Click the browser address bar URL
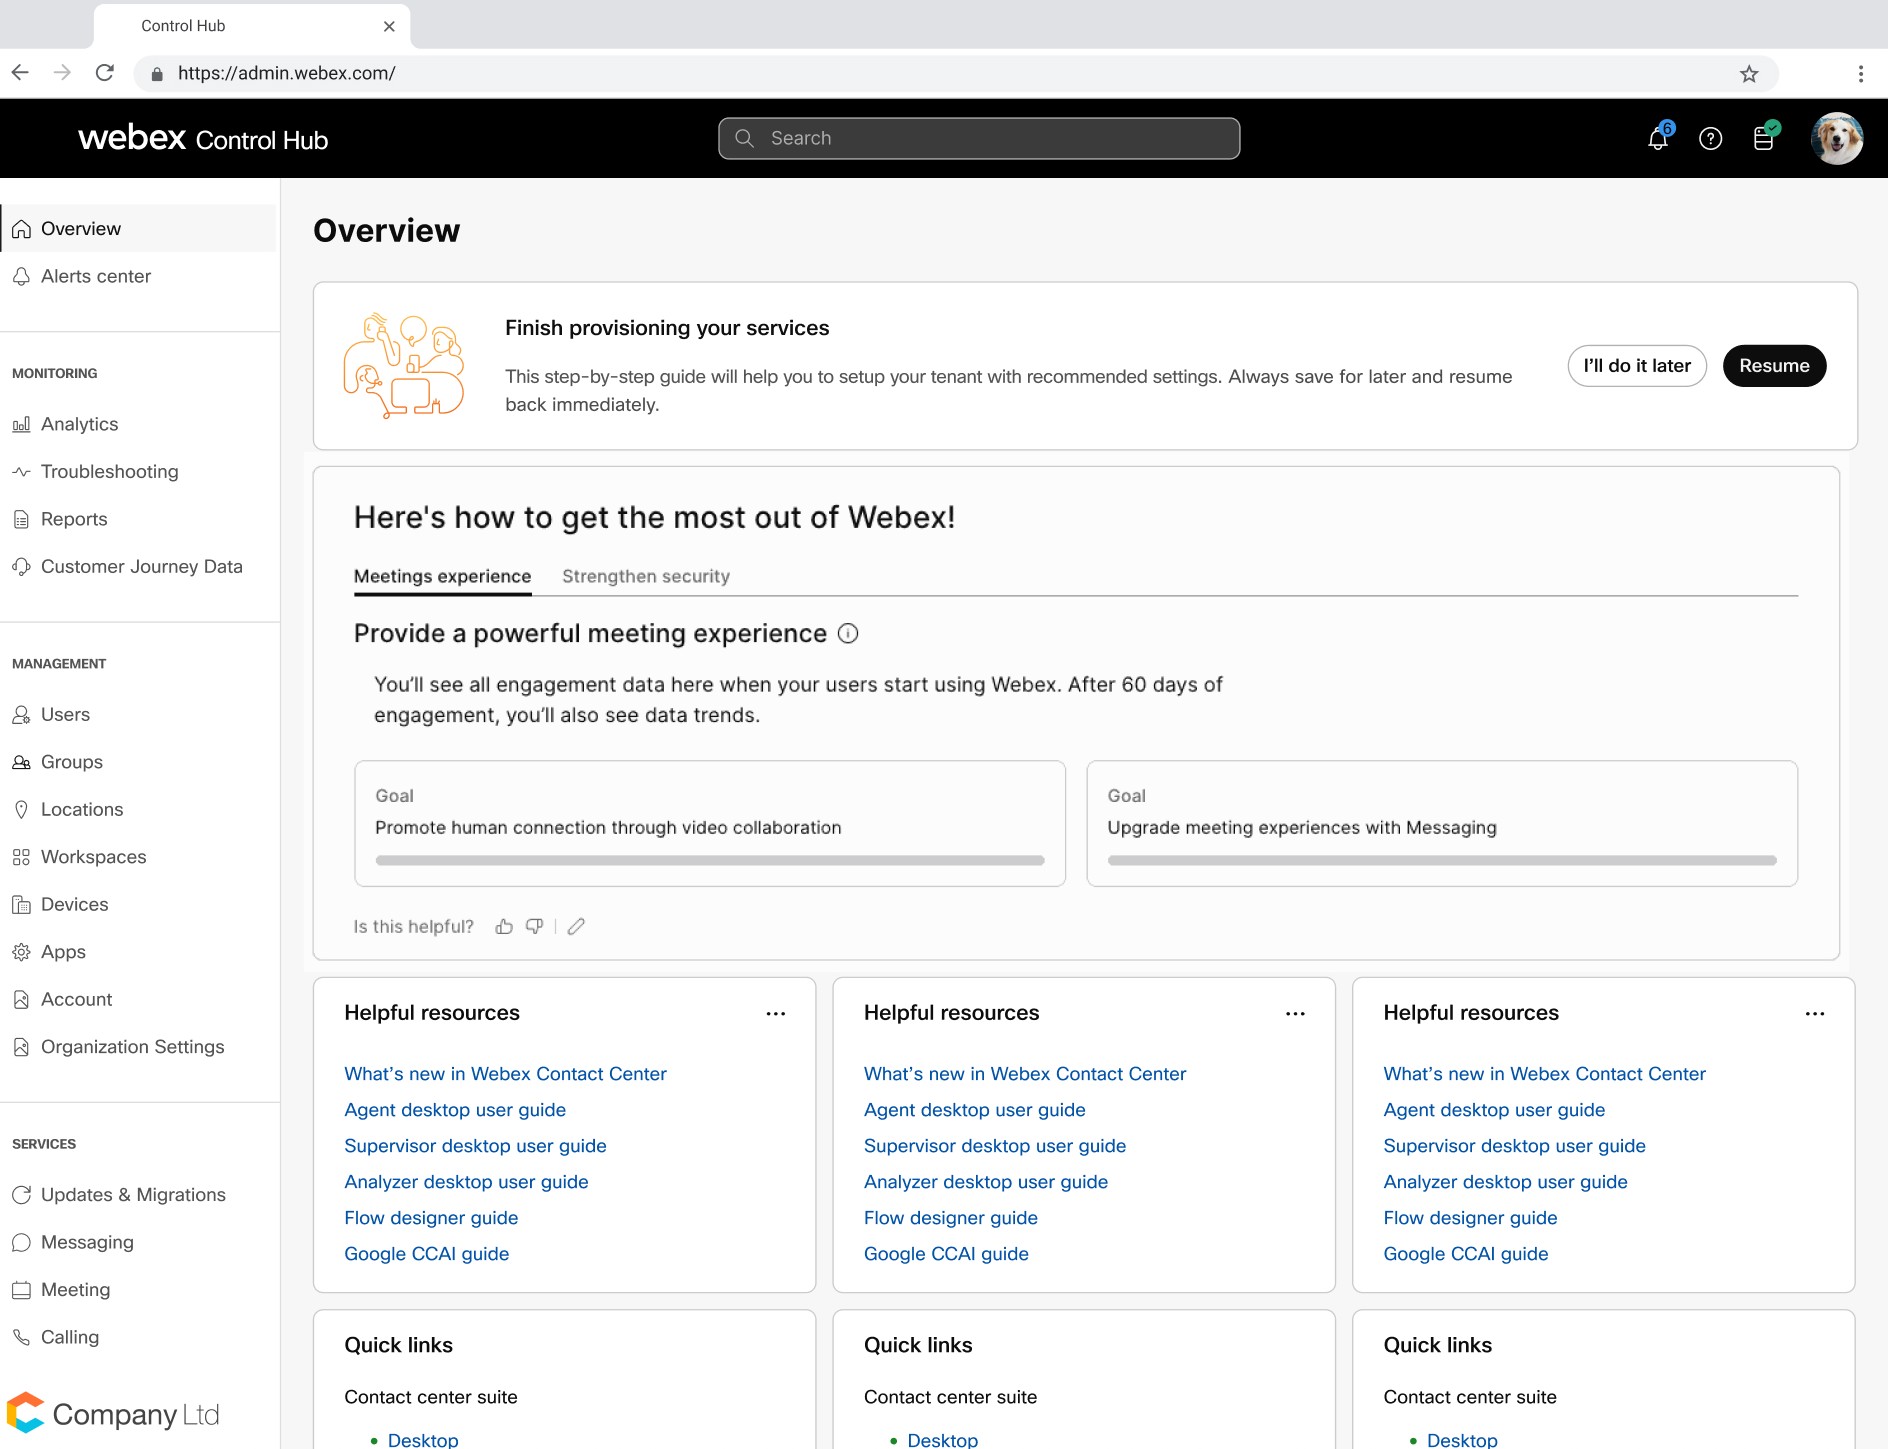The height and width of the screenshot is (1449, 1888). (286, 73)
